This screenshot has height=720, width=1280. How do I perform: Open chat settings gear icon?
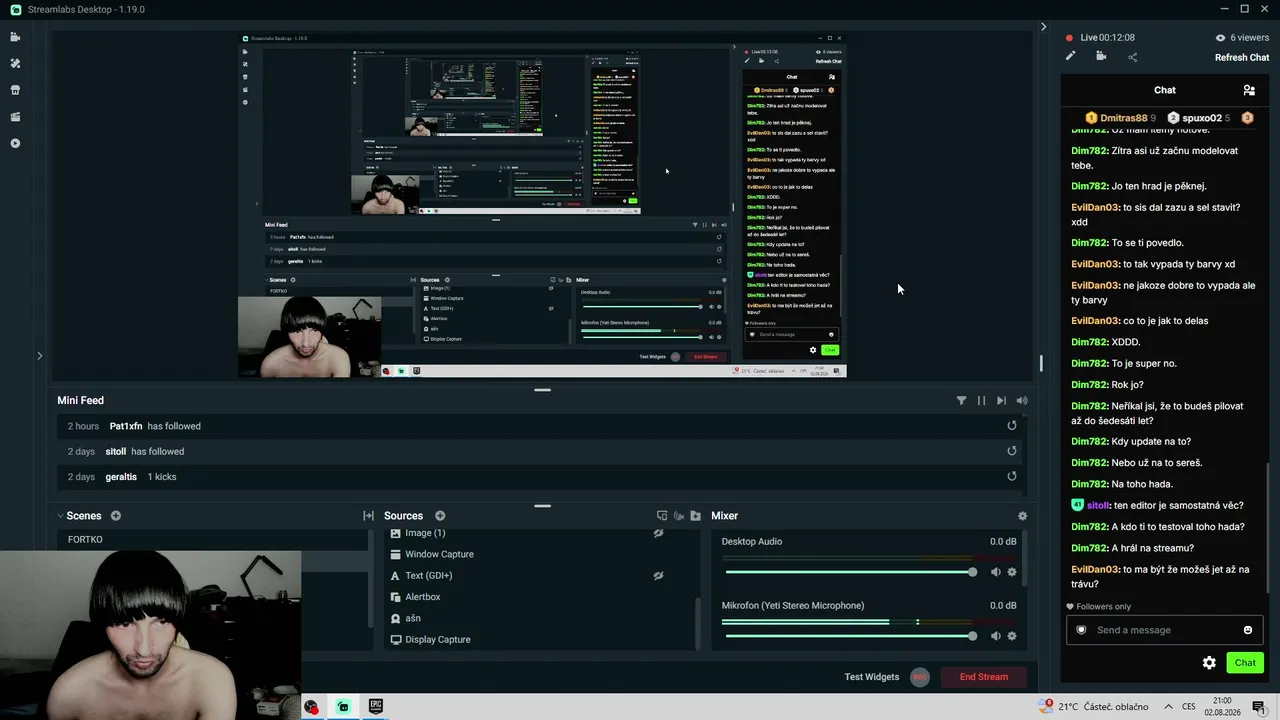(x=1209, y=663)
